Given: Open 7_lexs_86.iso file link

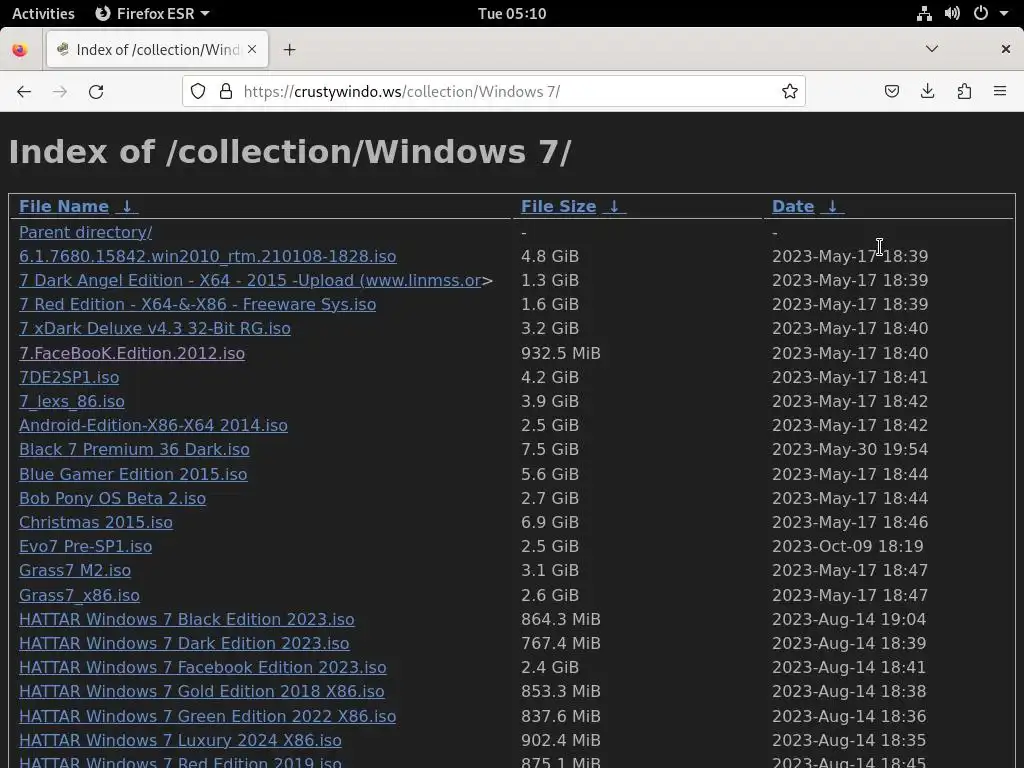Looking at the screenshot, I should click(72, 402).
